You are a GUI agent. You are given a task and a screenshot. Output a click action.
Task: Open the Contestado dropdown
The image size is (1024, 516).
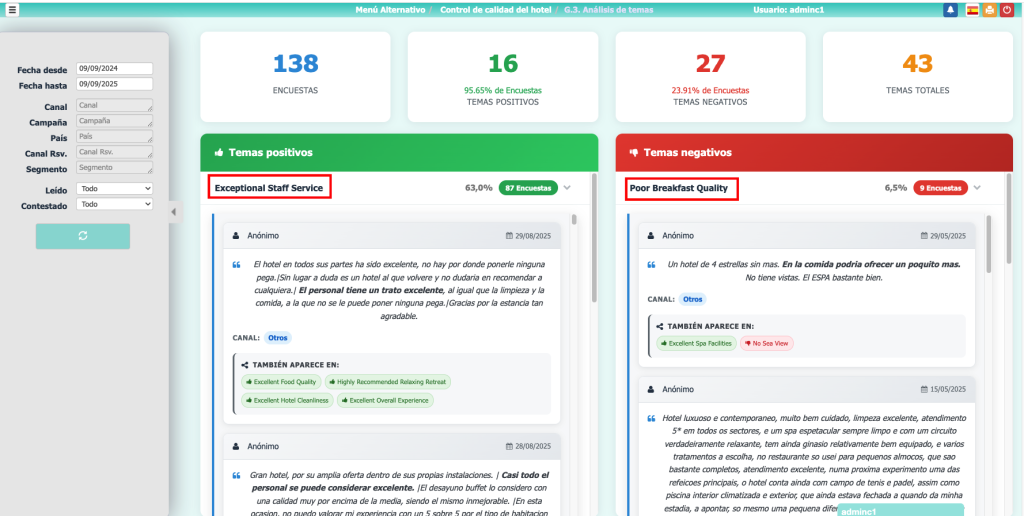click(114, 204)
